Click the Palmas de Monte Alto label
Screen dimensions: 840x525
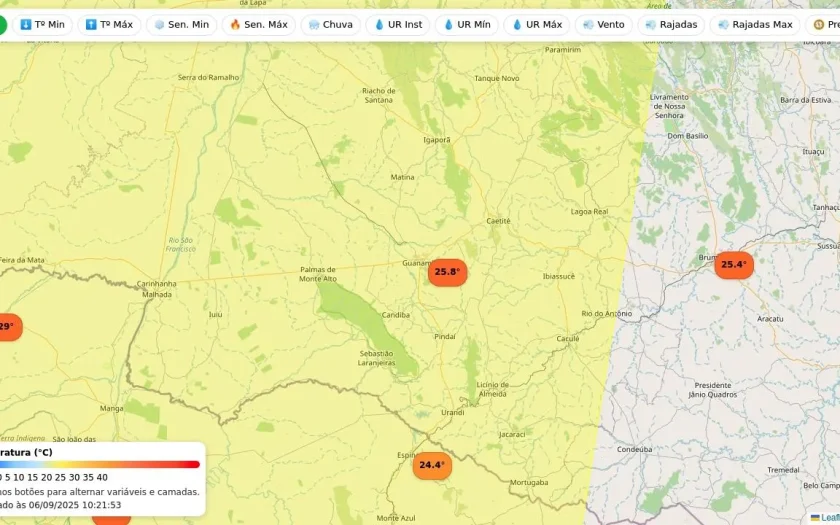(318, 274)
